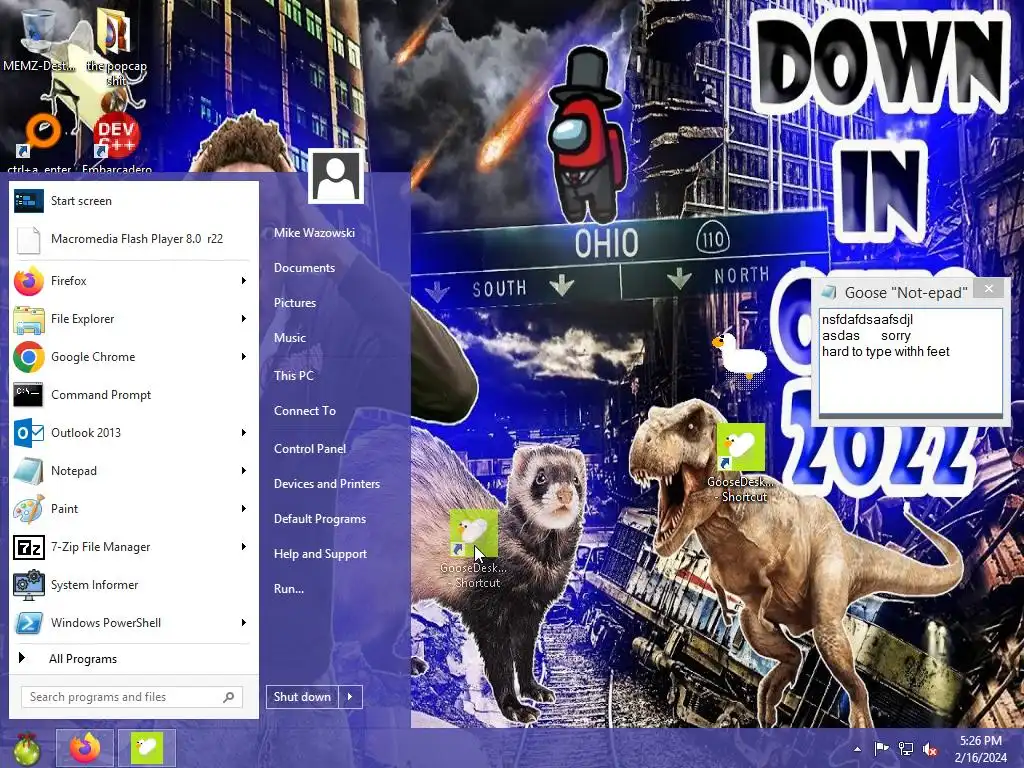The width and height of the screenshot is (1024, 768).
Task: Show hidden tray icons arrow
Action: tap(857, 749)
